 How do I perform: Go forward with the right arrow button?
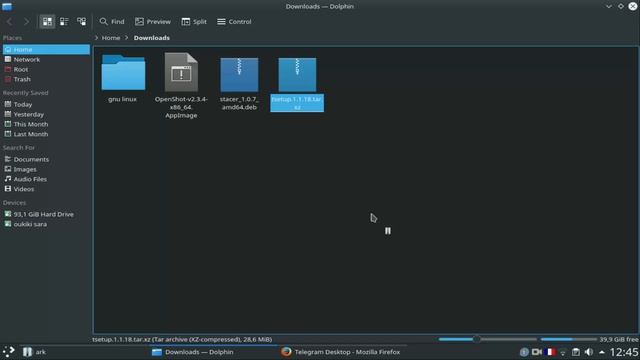(26, 22)
